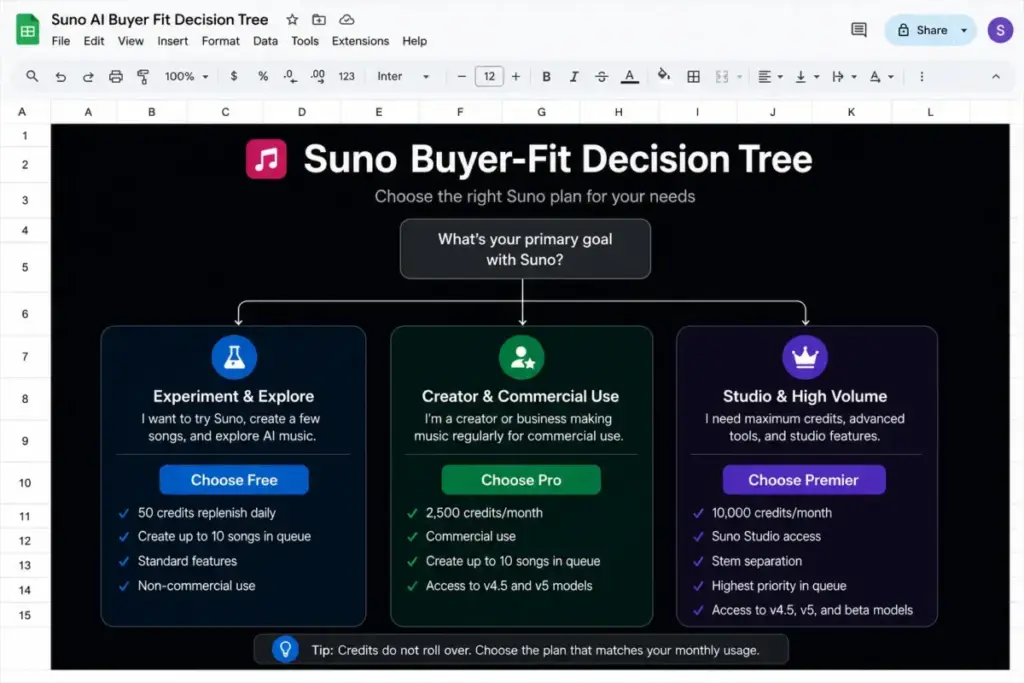Select row 10 header
1024x683 pixels.
(25, 483)
